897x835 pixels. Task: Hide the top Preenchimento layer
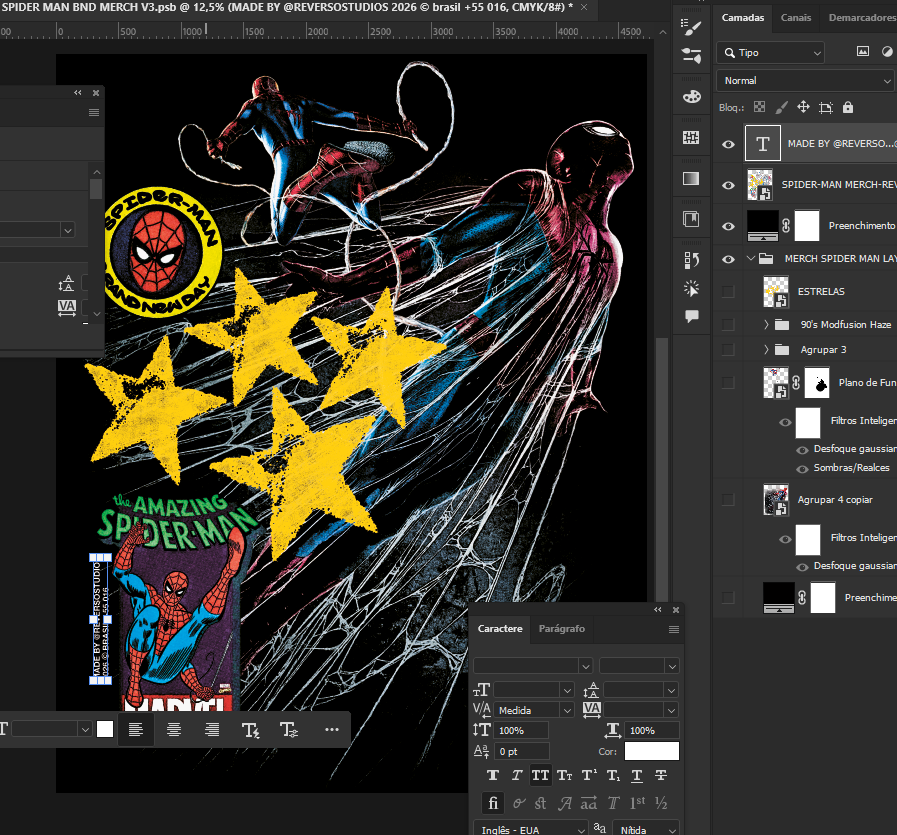click(728, 226)
